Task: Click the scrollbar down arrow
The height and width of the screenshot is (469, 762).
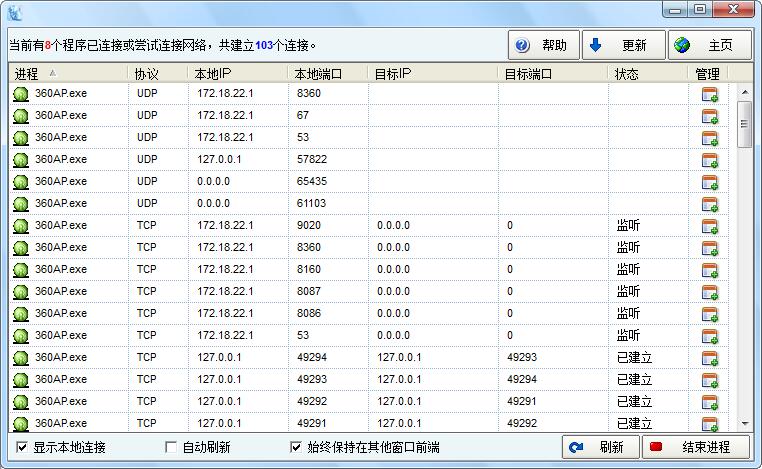Action: coord(745,423)
